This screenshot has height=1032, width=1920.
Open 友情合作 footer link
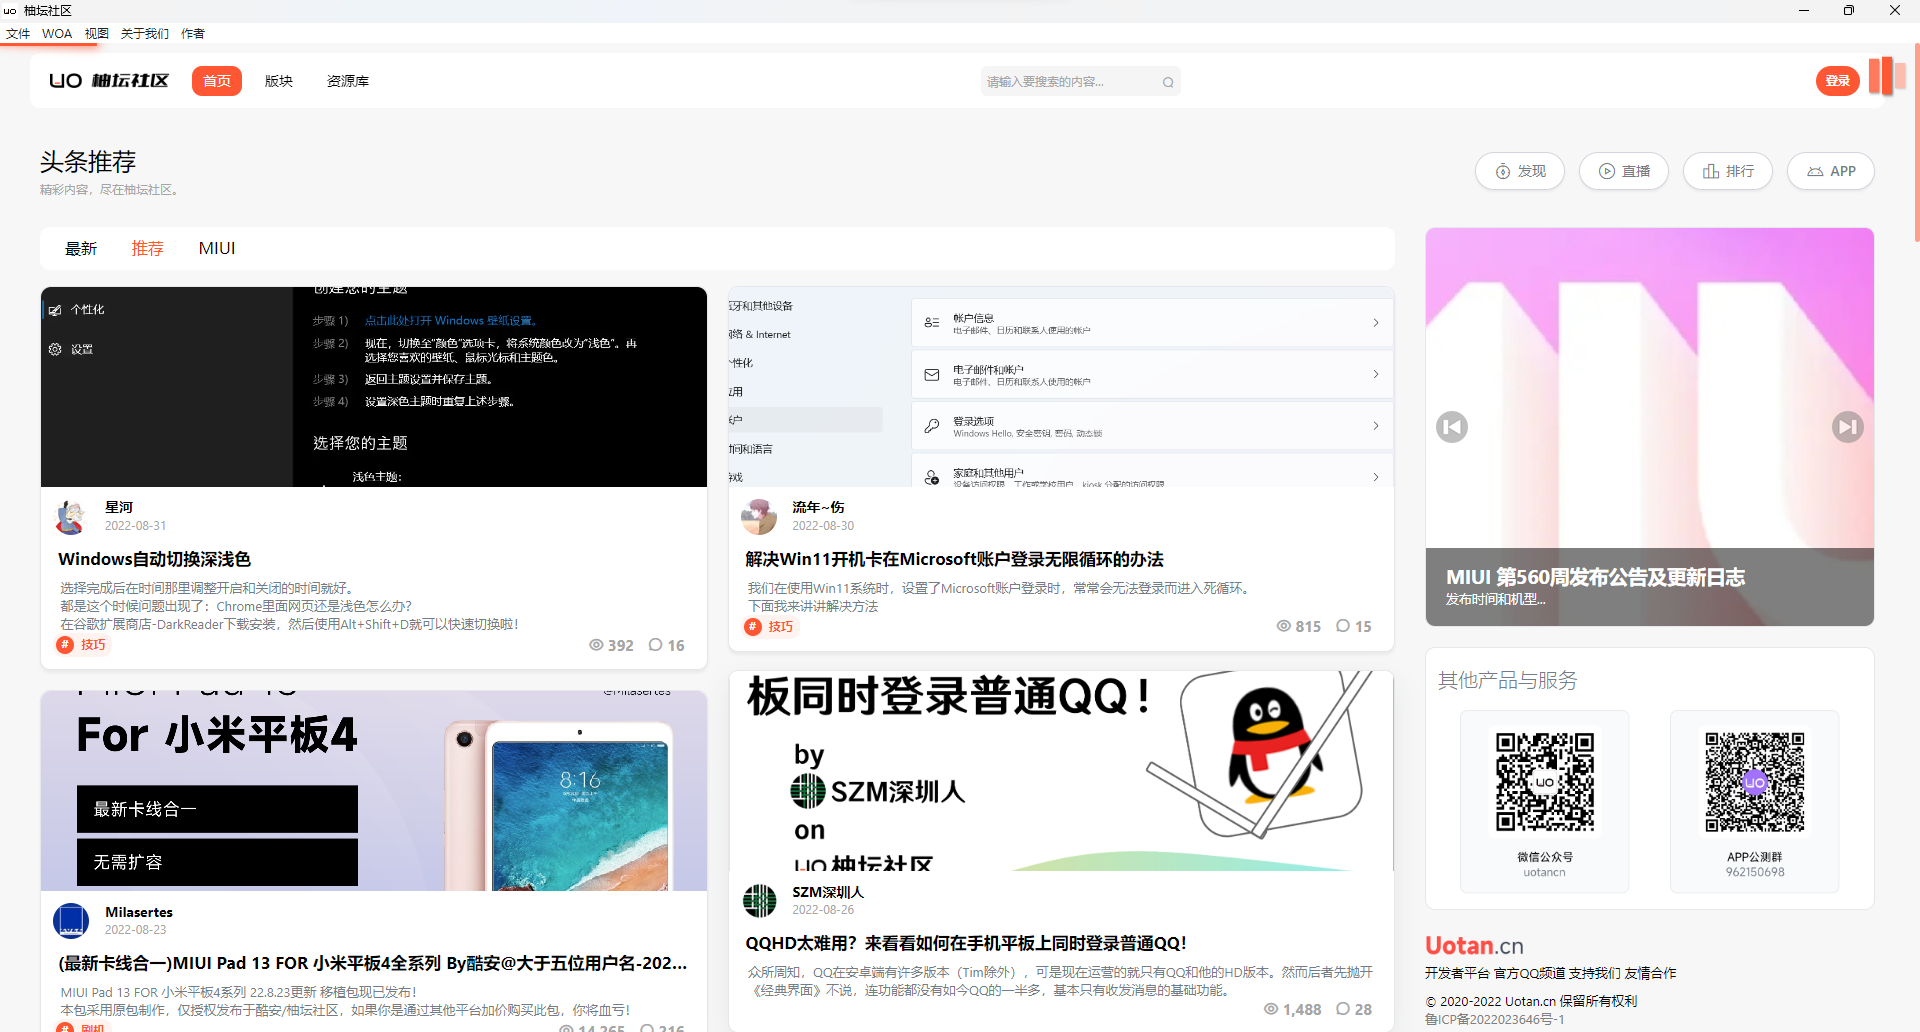(1651, 973)
